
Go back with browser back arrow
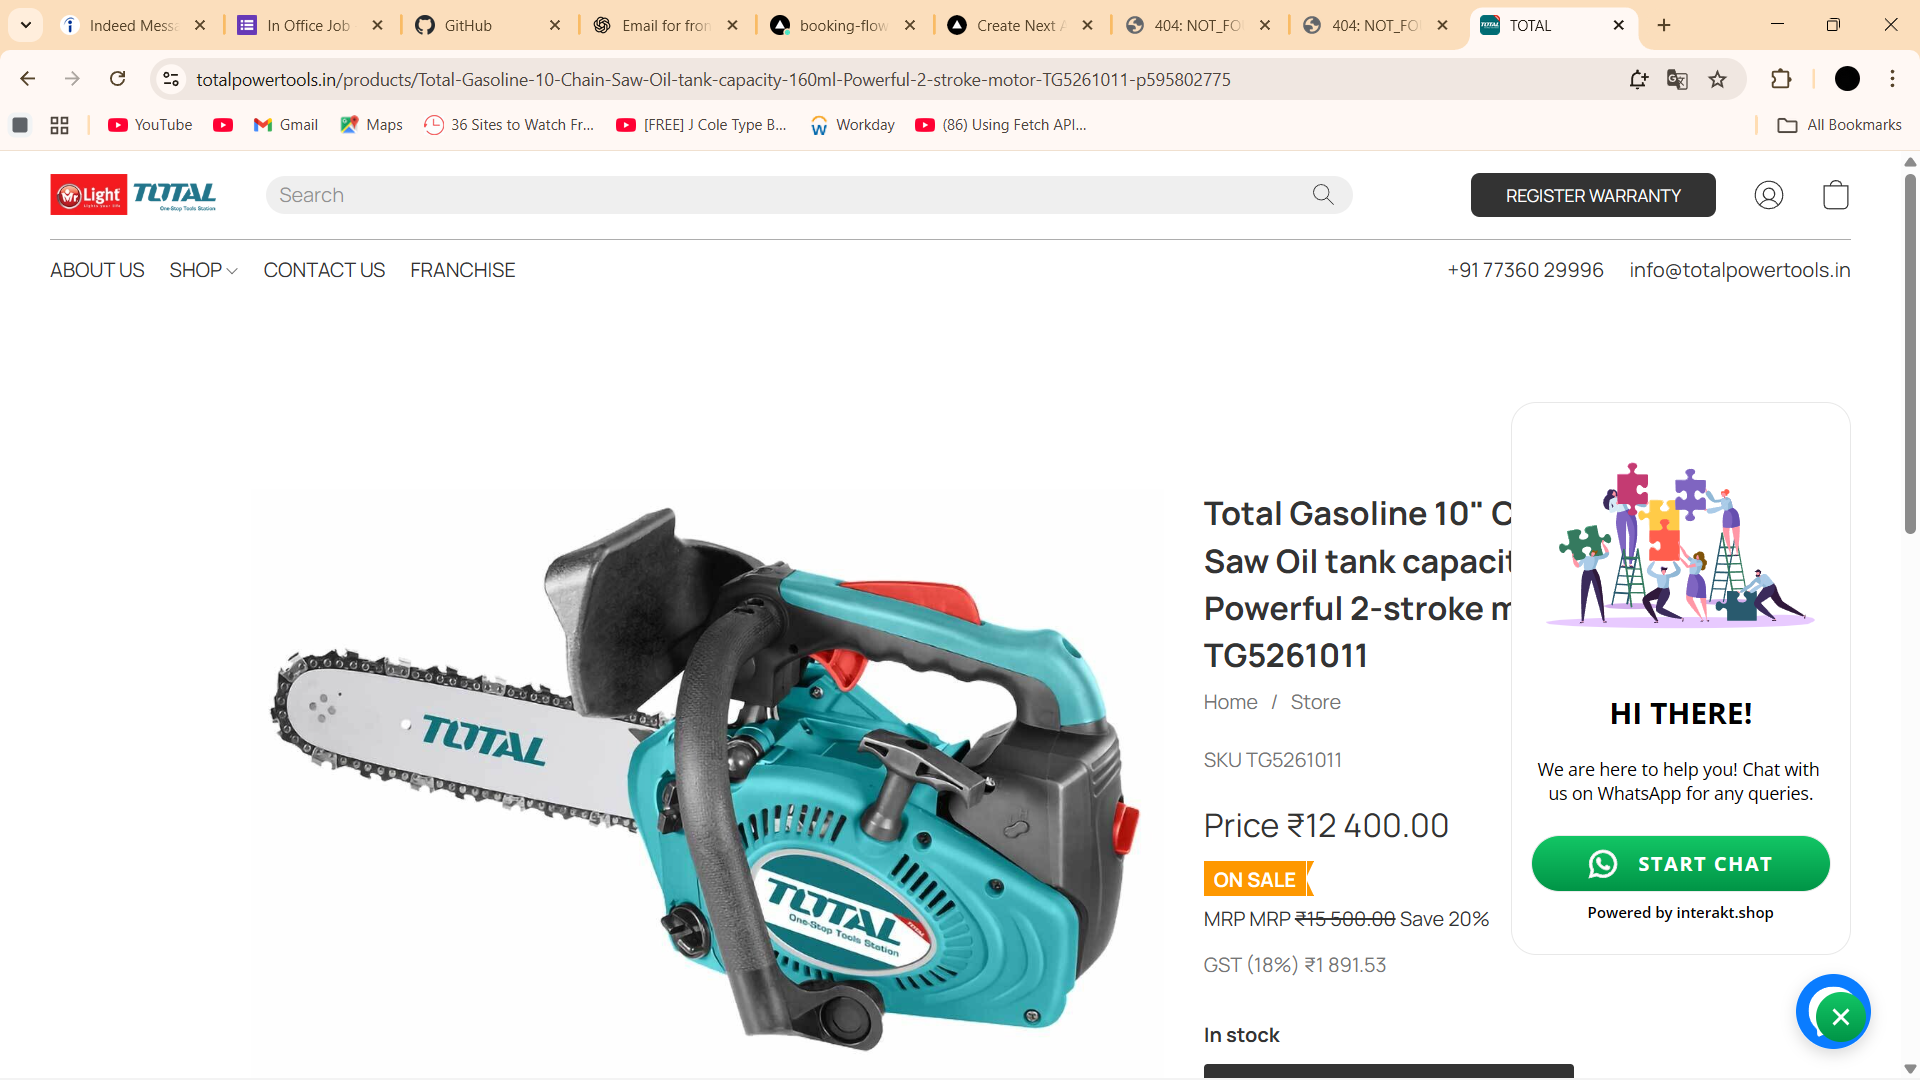click(28, 79)
